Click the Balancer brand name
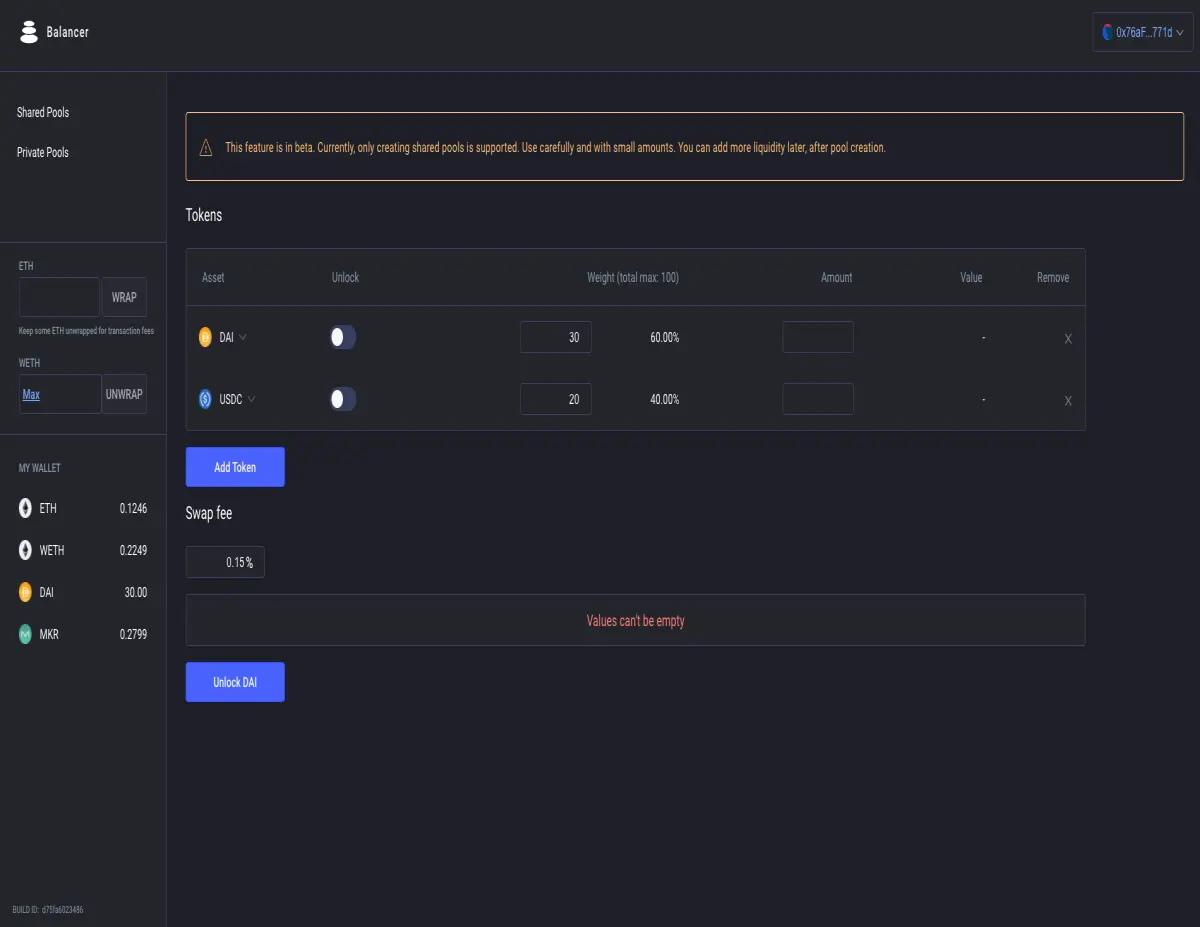Screen dimensions: 1200x927 [68, 32]
